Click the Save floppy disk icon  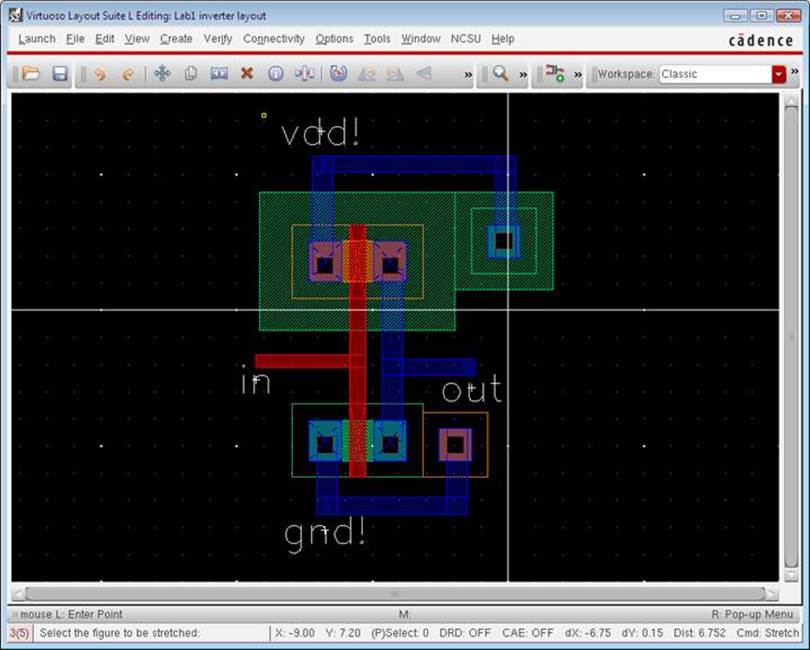point(60,74)
